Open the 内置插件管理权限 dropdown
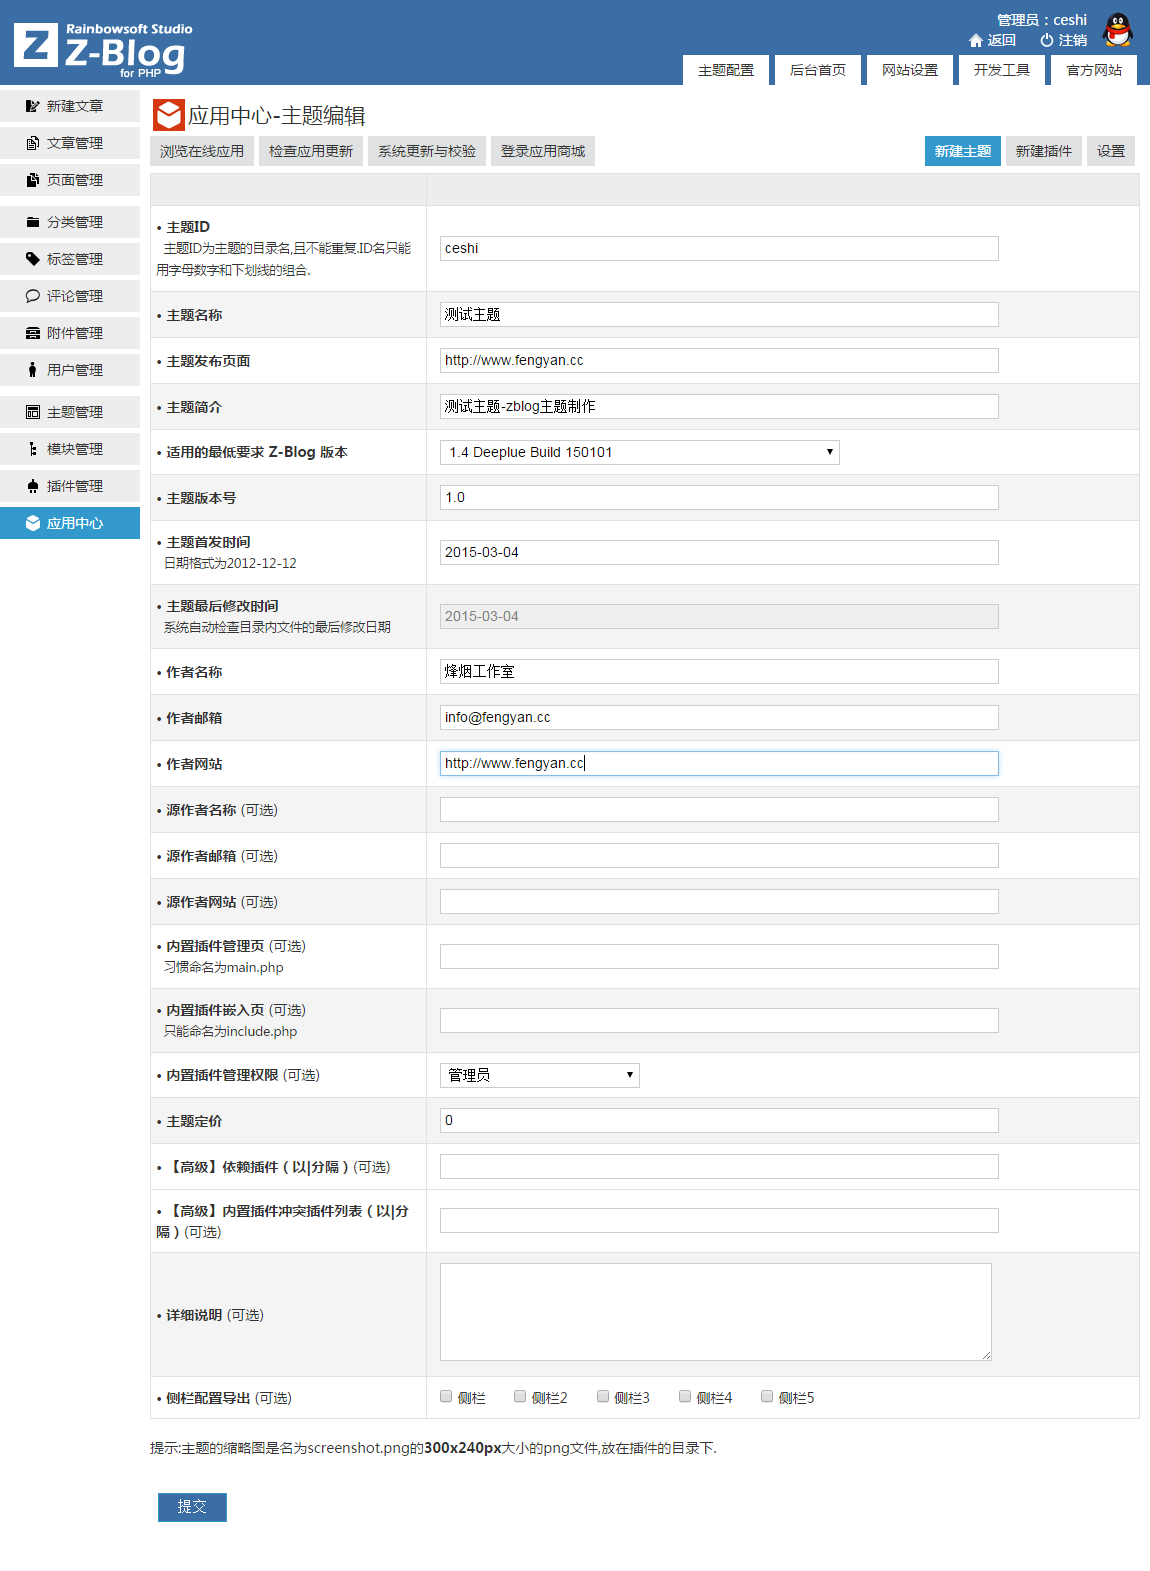This screenshot has width=1150, height=1571. (540, 1075)
